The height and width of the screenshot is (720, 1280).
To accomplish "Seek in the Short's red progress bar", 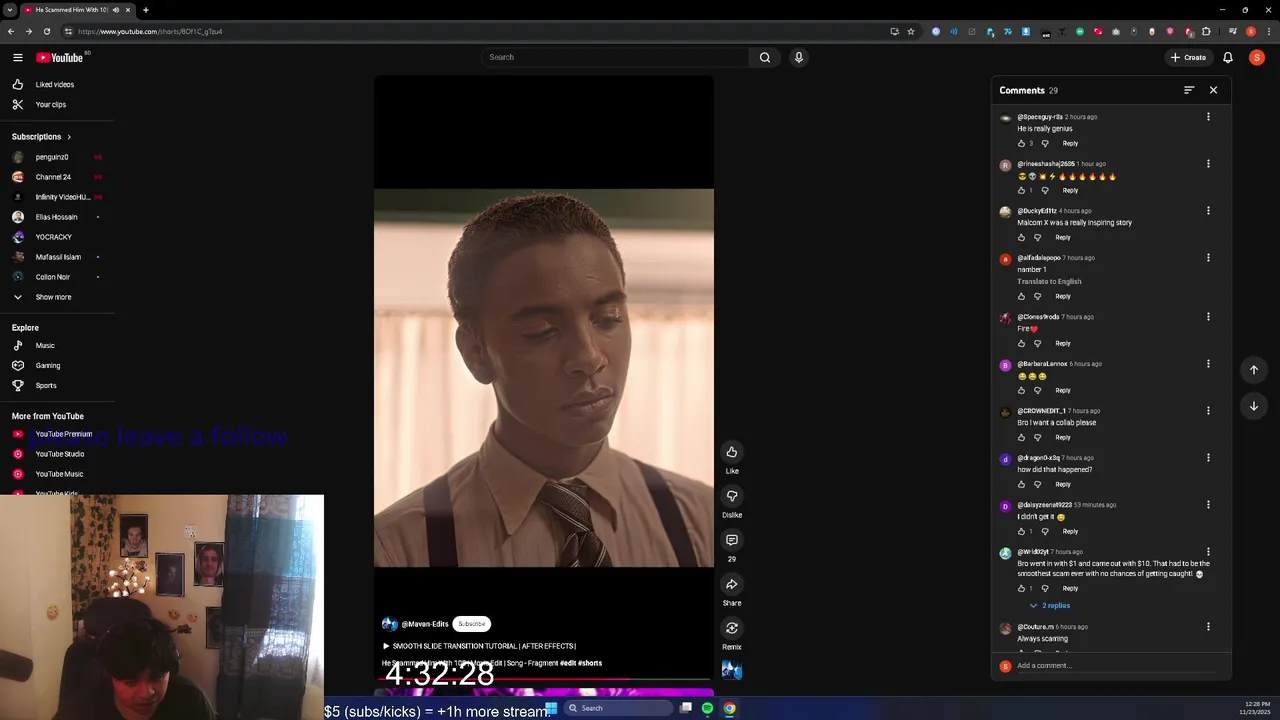I will point(544,680).
